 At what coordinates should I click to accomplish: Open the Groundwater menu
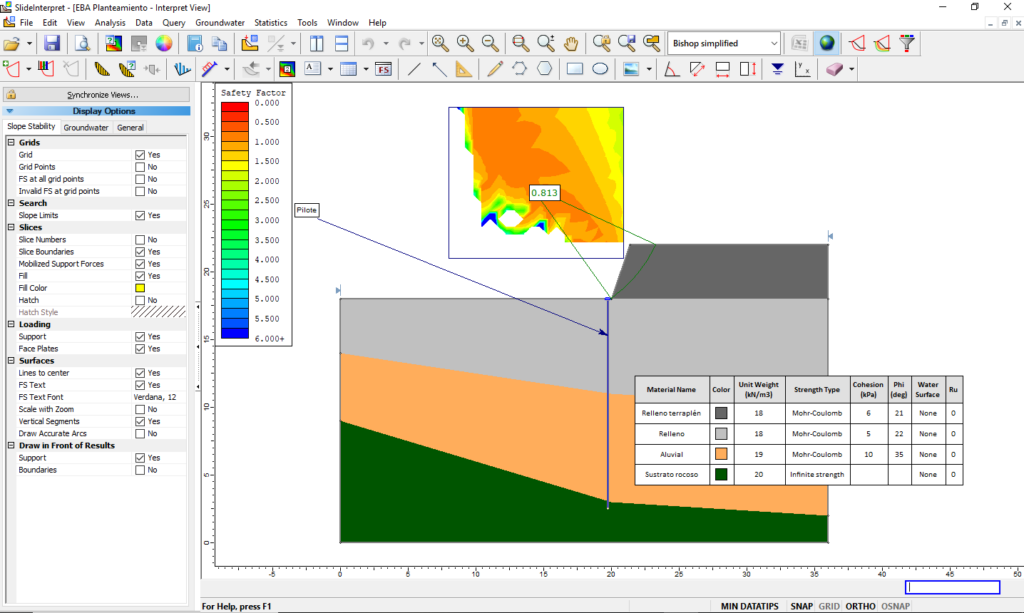220,22
